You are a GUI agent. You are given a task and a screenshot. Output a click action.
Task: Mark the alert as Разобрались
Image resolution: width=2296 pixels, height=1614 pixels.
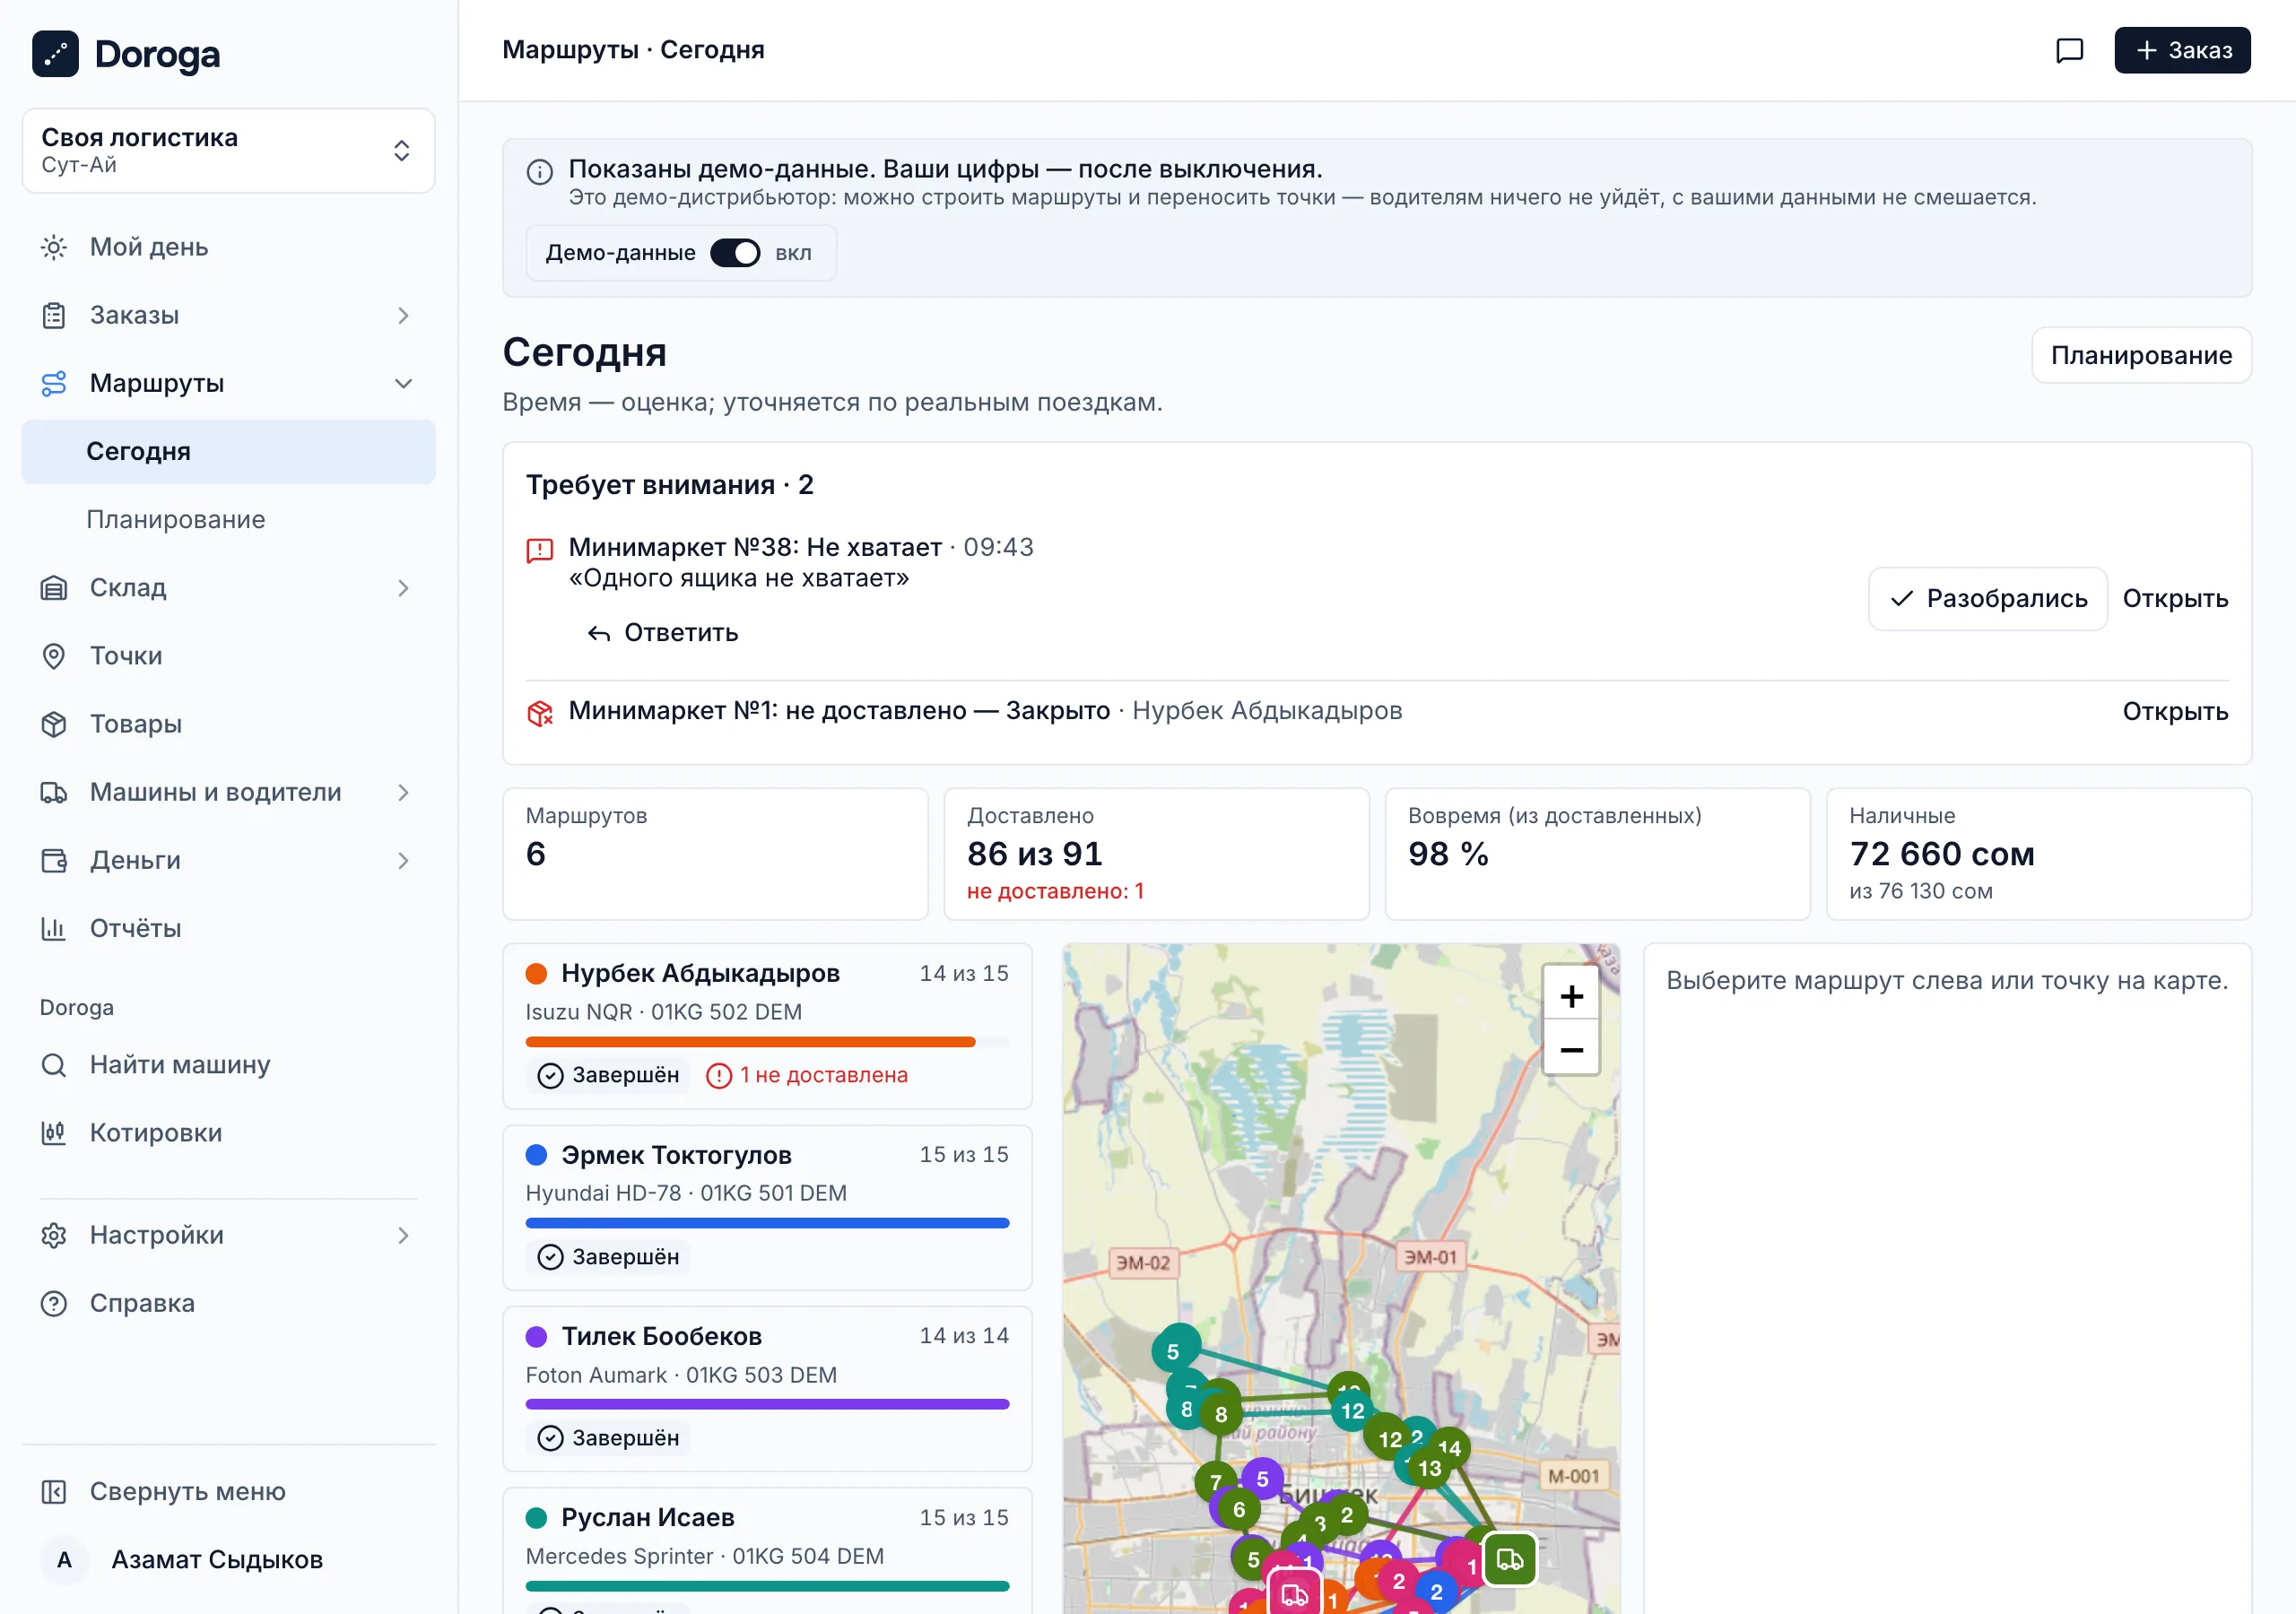pos(1987,599)
